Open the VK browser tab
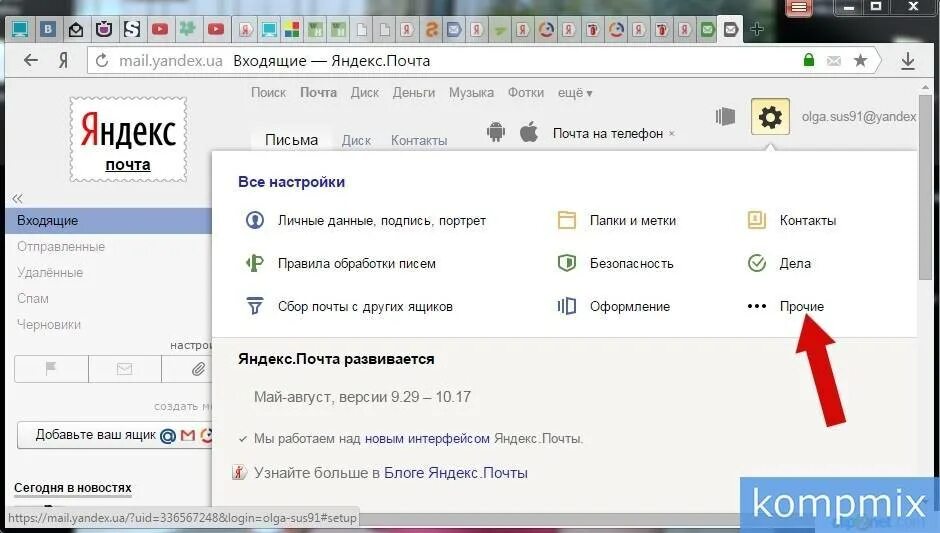The height and width of the screenshot is (533, 940). (47, 29)
